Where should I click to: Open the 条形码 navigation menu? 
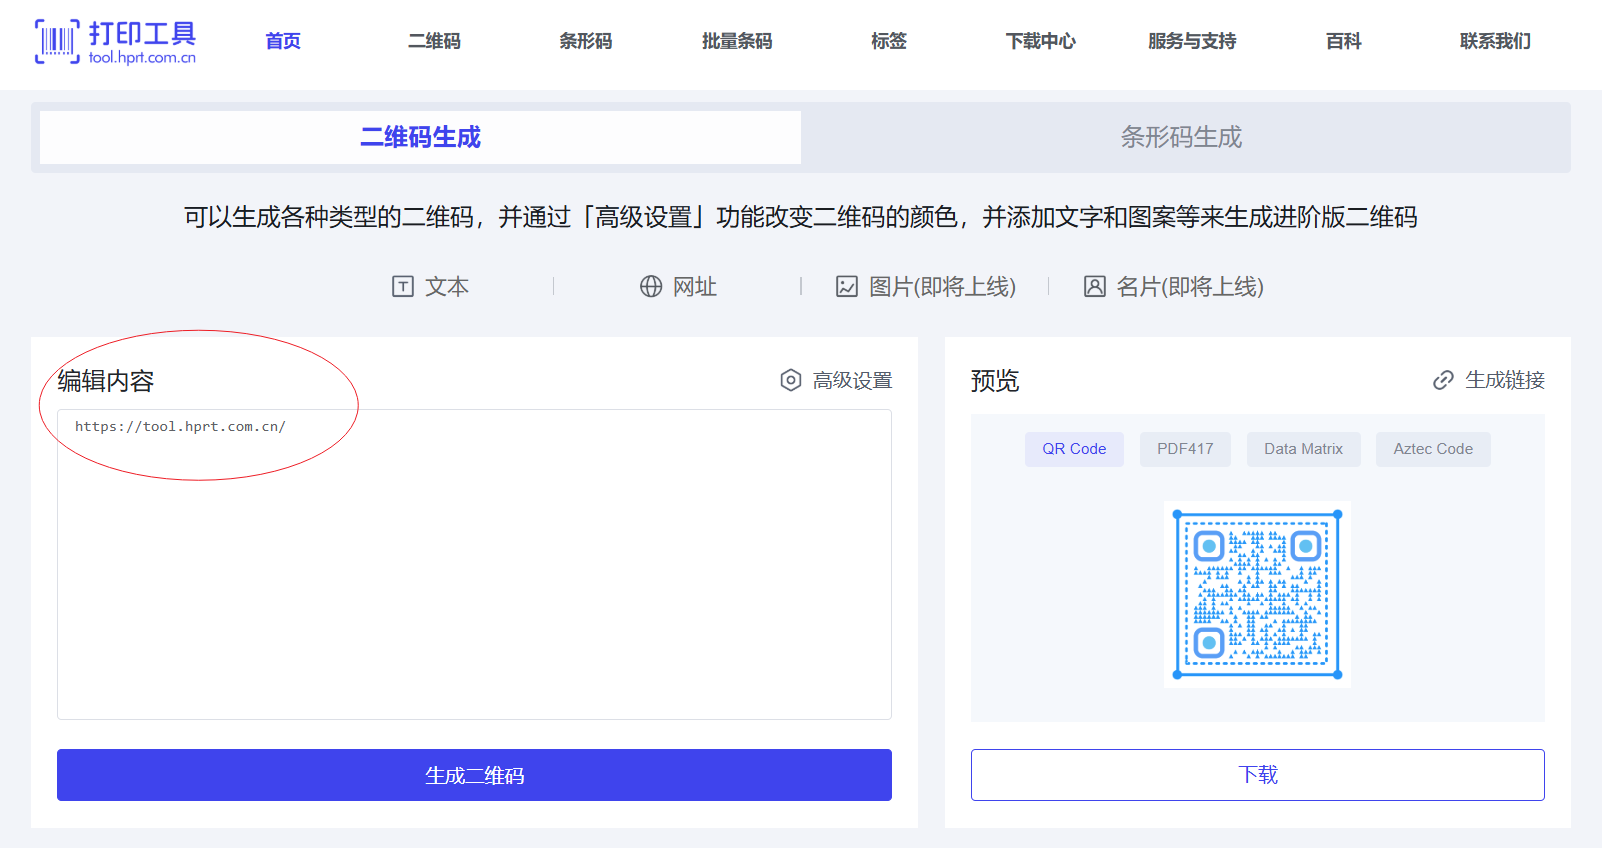pyautogui.click(x=586, y=41)
